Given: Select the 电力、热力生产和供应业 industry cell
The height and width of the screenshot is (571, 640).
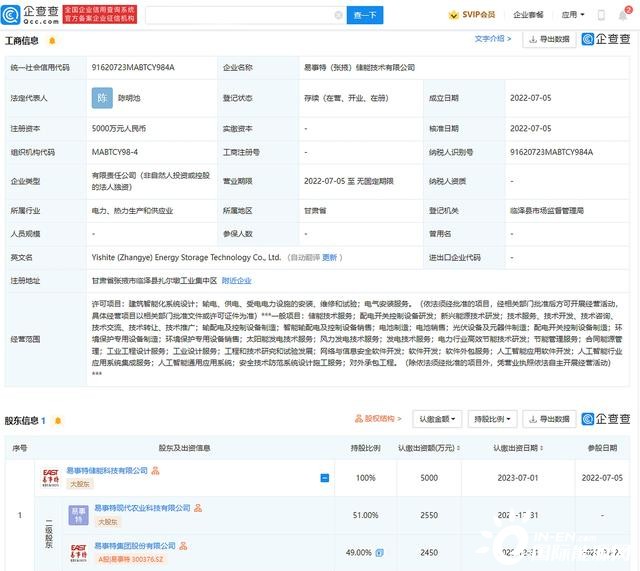Looking at the screenshot, I should (132, 211).
